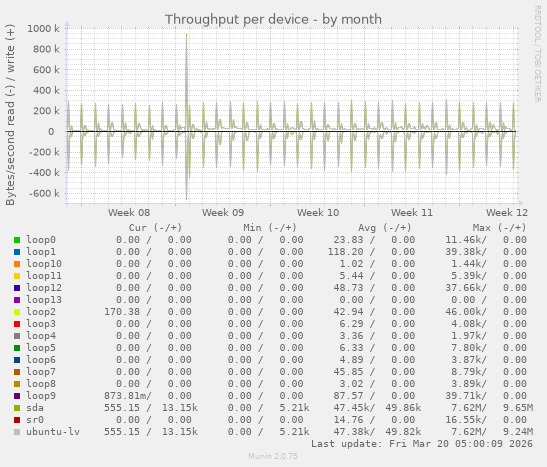Select the loop9 legend label
Image resolution: width=547 pixels, height=467 pixels.
tap(41, 396)
